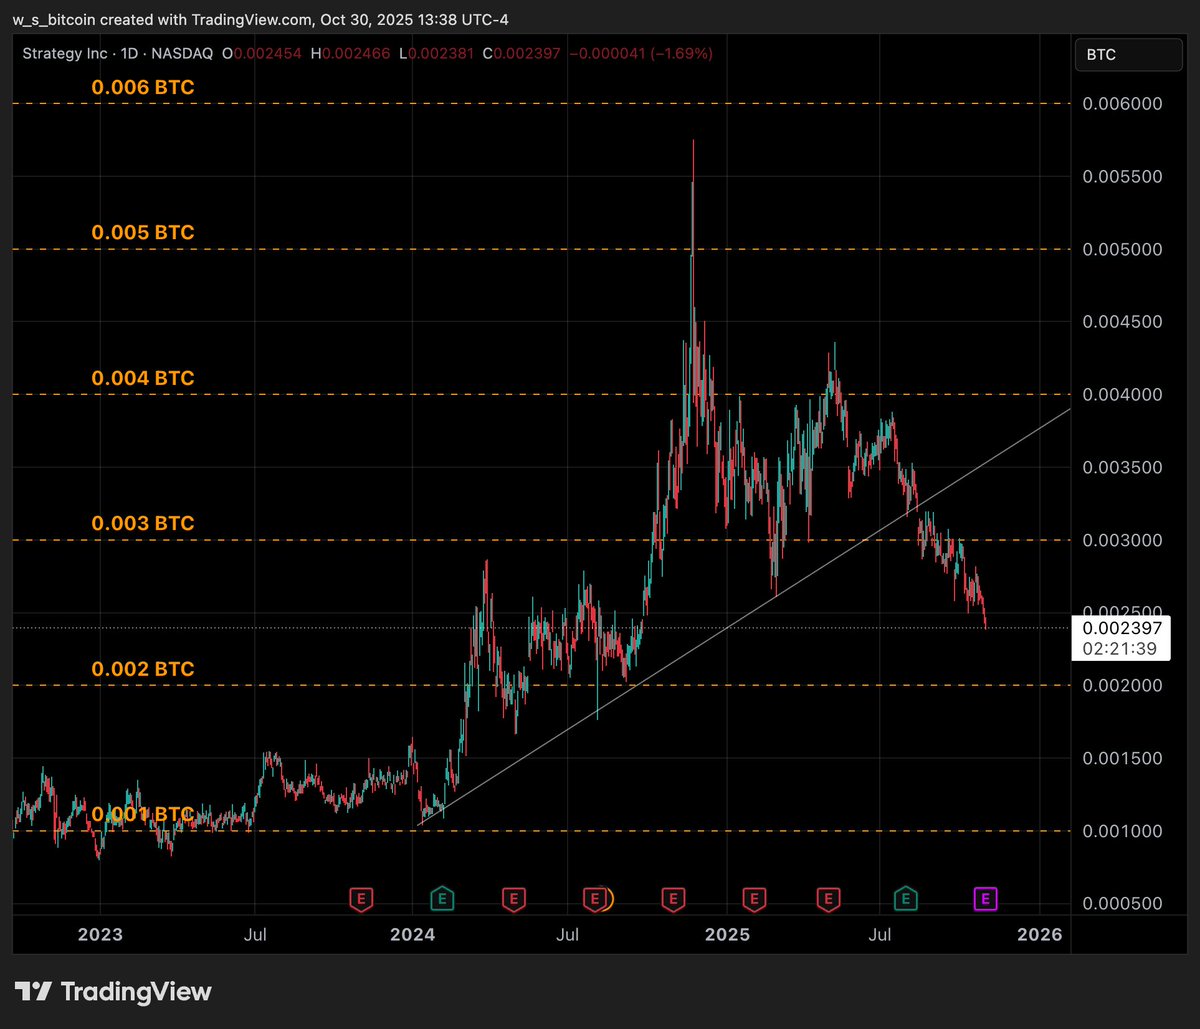The height and width of the screenshot is (1029, 1200).
Task: Click the current price label 0.002397
Action: click(1120, 628)
